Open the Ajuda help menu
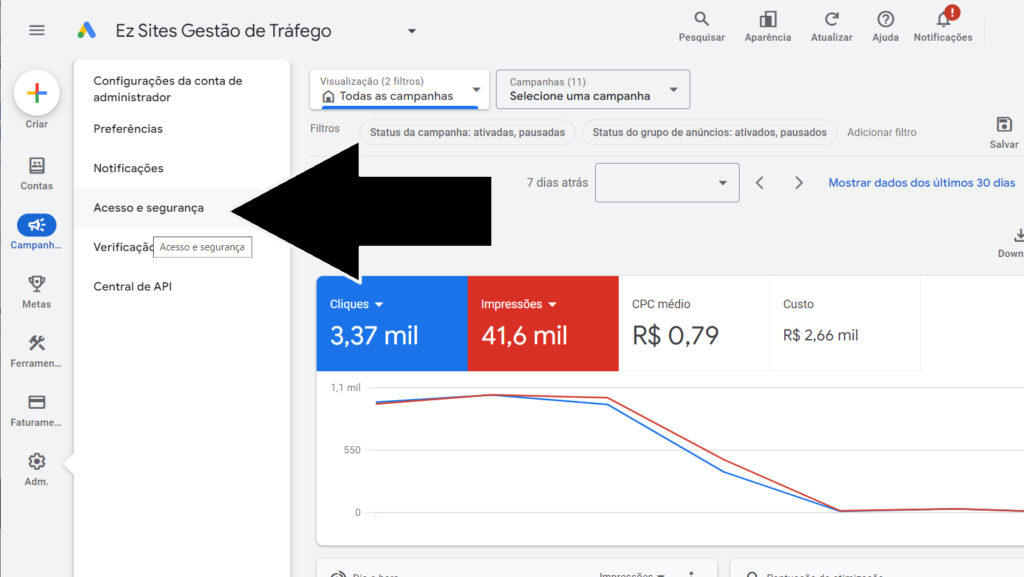Screen dimensions: 1024x577 (x=885, y=27)
